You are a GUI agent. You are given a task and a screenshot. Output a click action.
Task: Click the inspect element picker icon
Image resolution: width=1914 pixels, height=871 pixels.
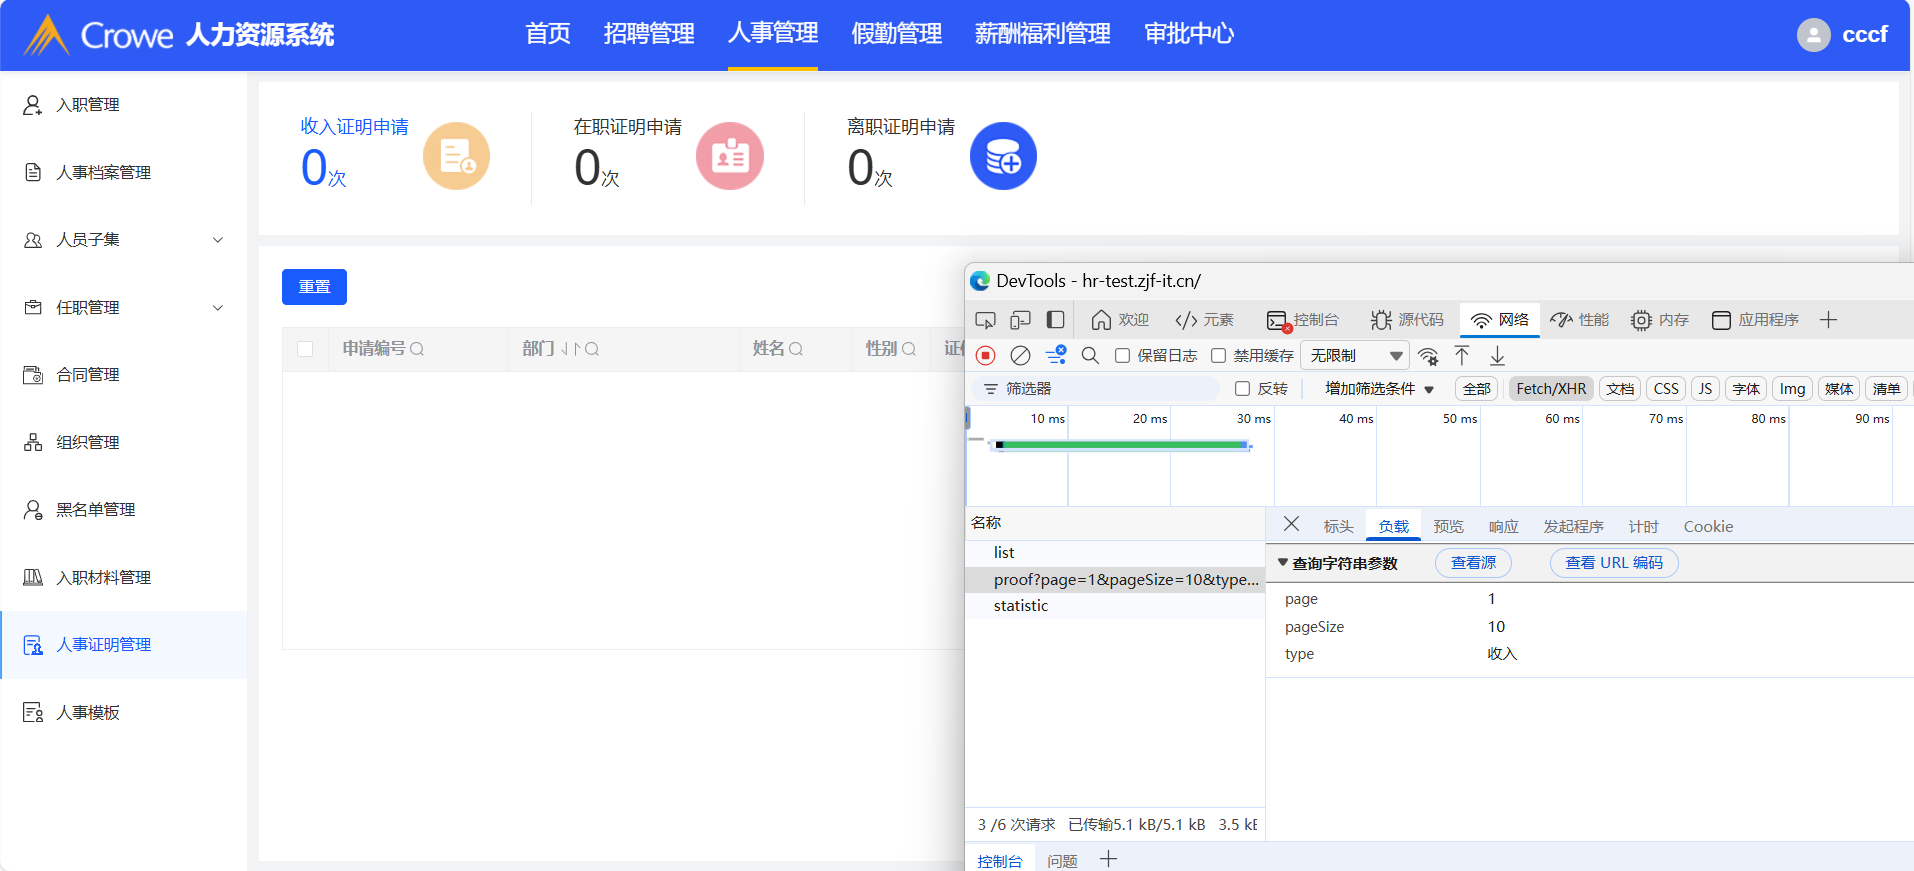coord(985,320)
